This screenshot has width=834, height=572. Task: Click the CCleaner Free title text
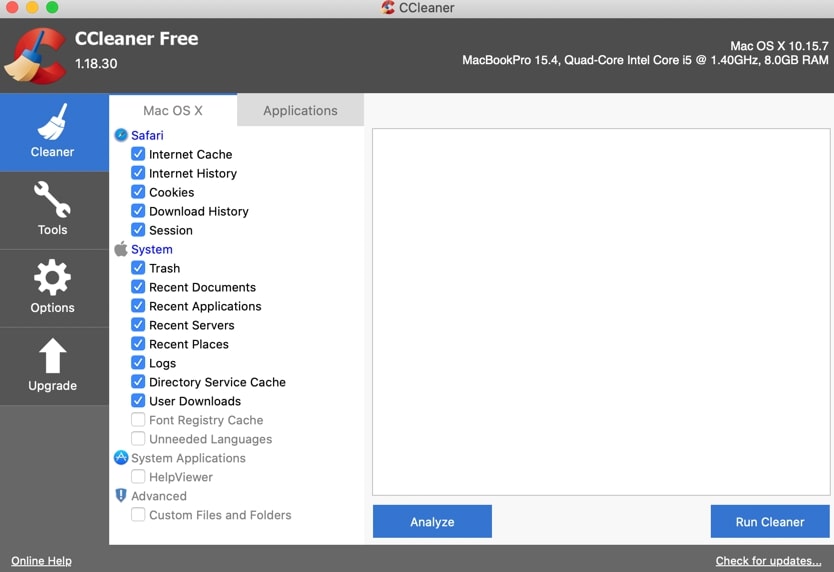[136, 38]
